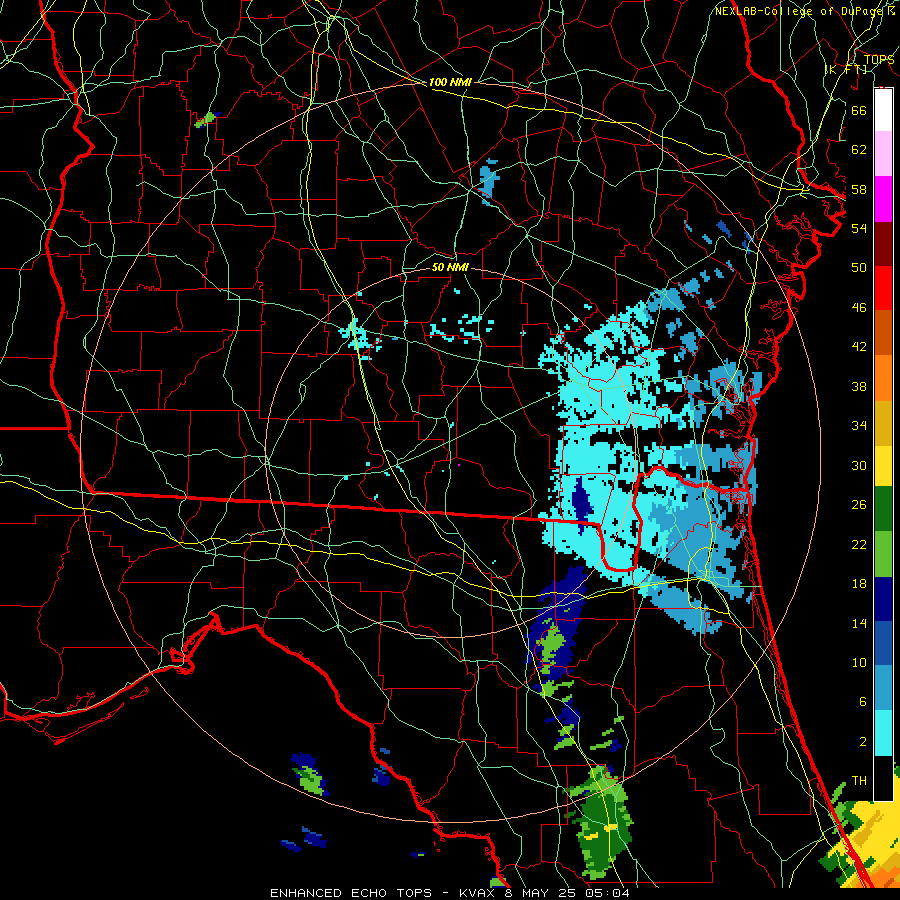Click the dark red 50 kft legend swatch
Screen dimensions: 900x900
pos(883,244)
